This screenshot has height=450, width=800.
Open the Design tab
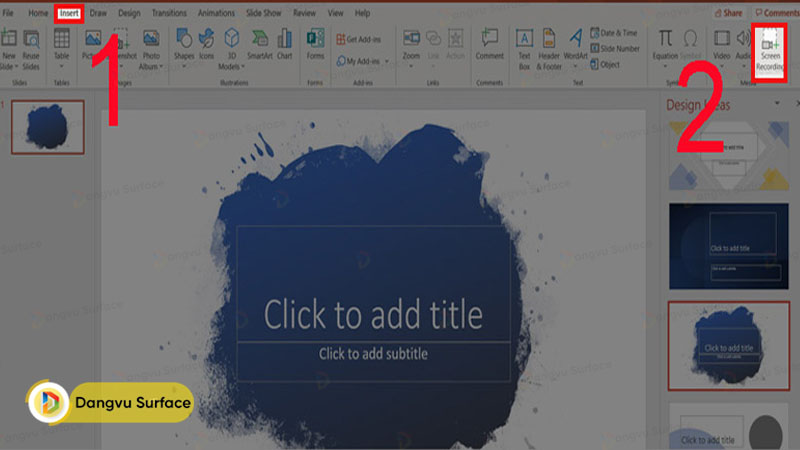point(129,13)
